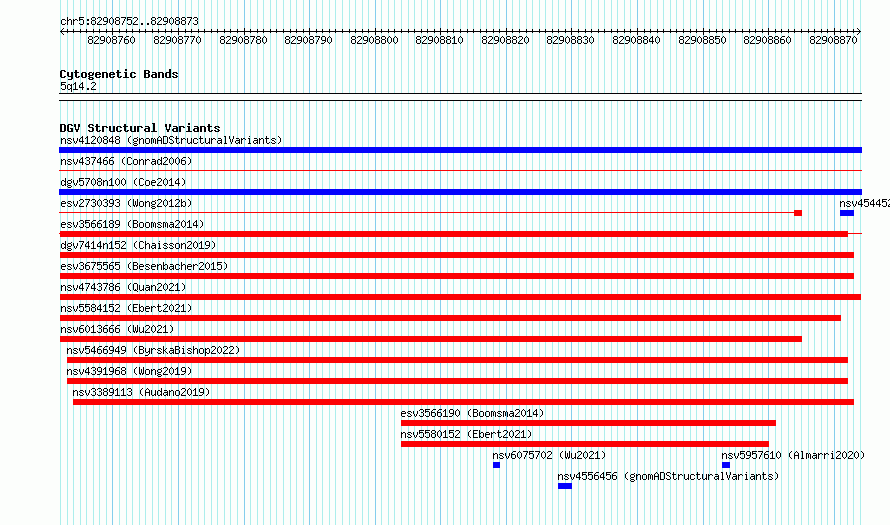Open nsv5584152 (Ebert2021) label
890x525 pixels.
click(x=126, y=308)
